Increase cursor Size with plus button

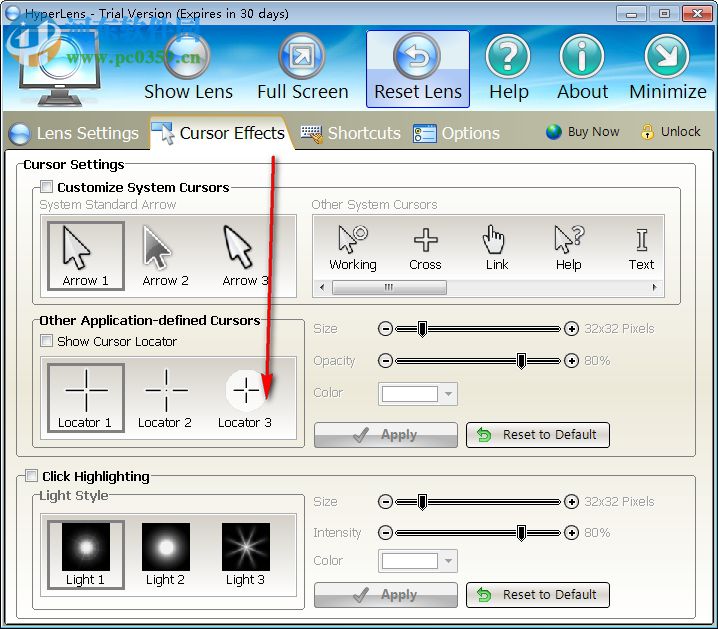571,329
